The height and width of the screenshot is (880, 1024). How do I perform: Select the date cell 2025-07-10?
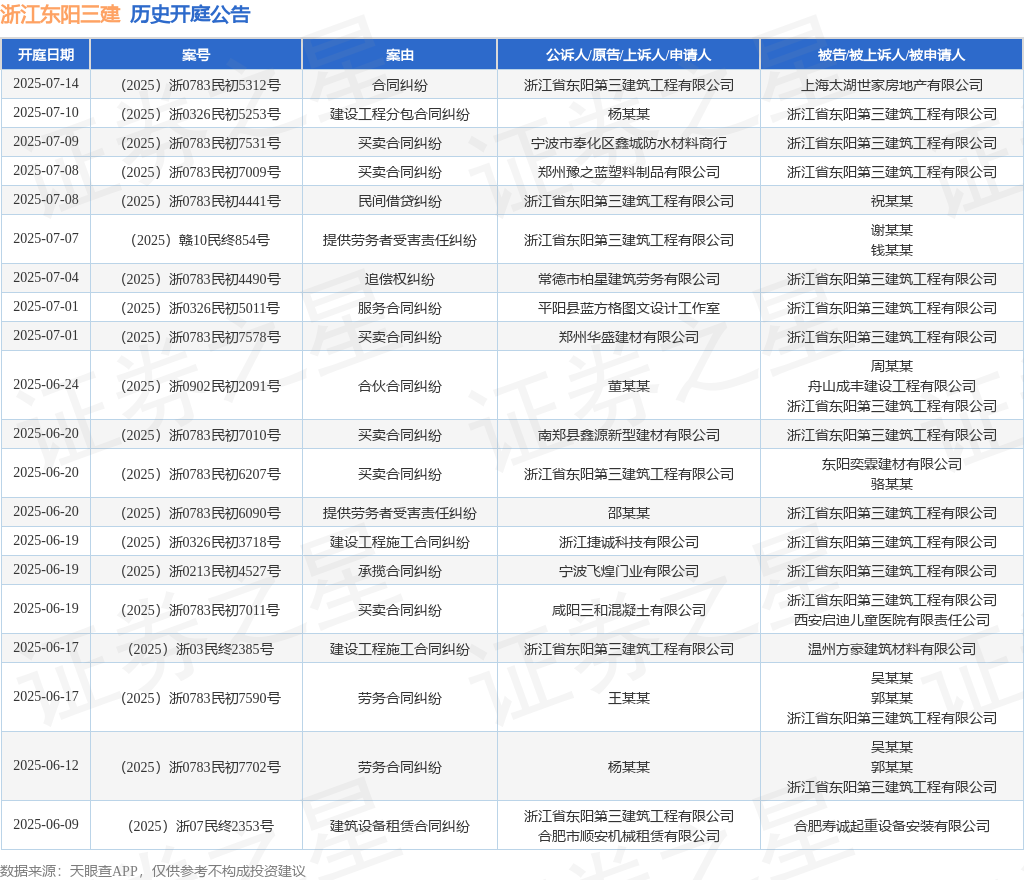click(46, 112)
